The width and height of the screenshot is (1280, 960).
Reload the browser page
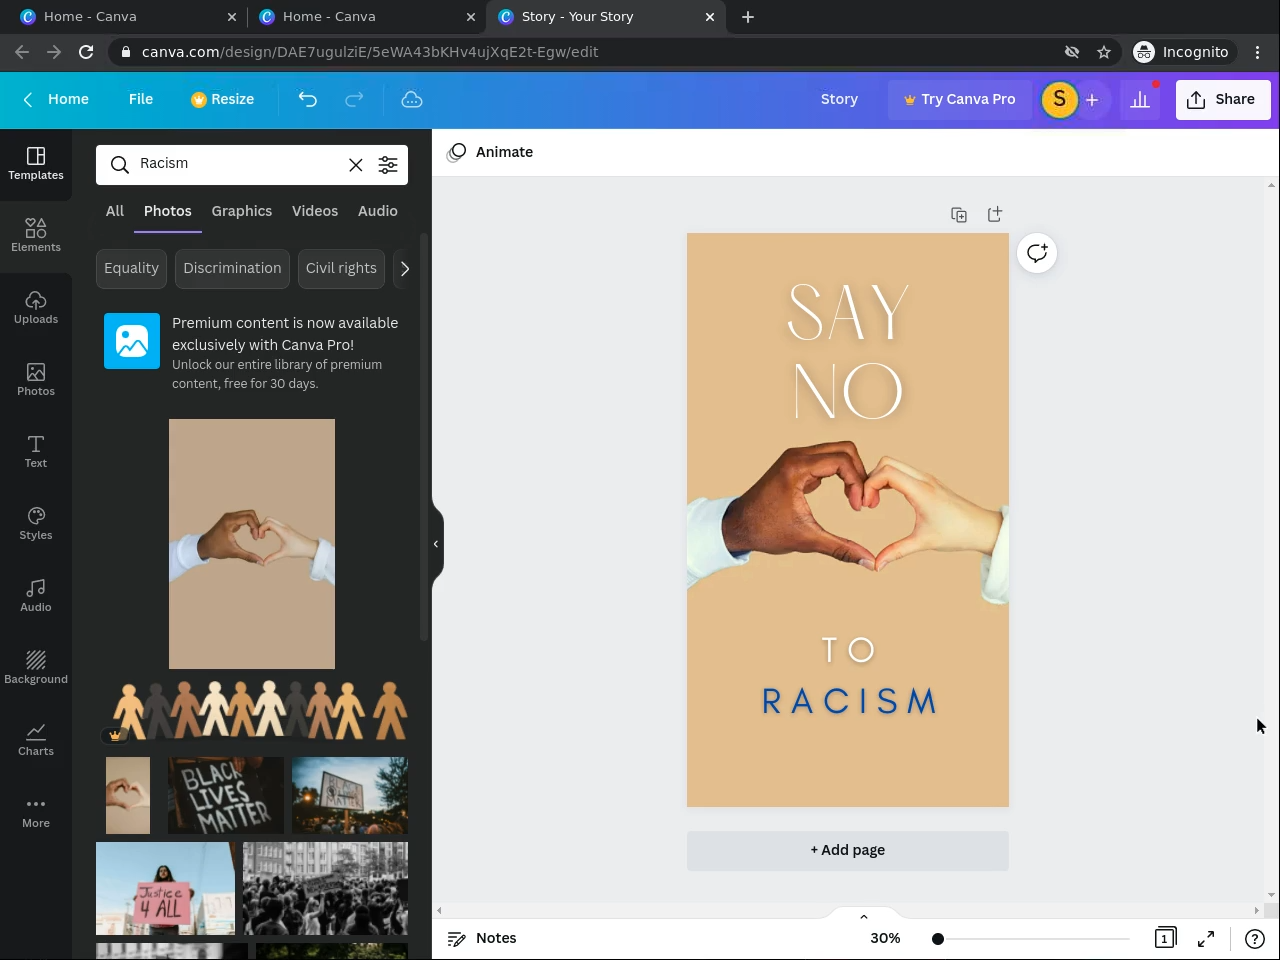pos(86,52)
